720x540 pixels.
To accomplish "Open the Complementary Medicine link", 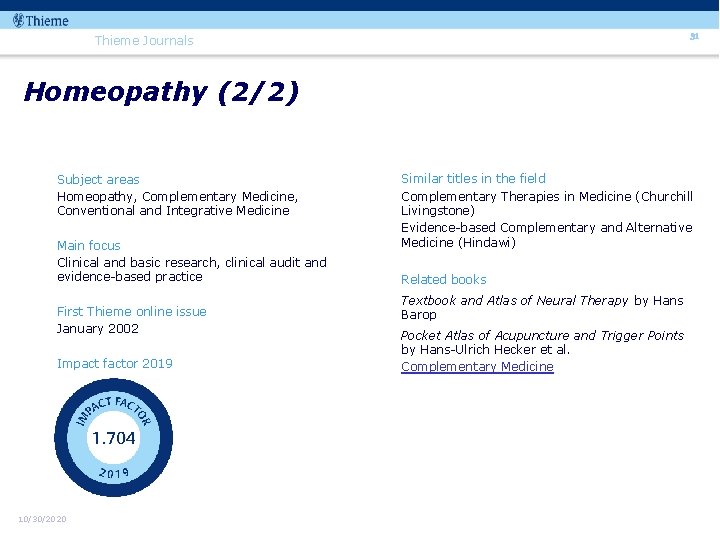I will coord(477,366).
